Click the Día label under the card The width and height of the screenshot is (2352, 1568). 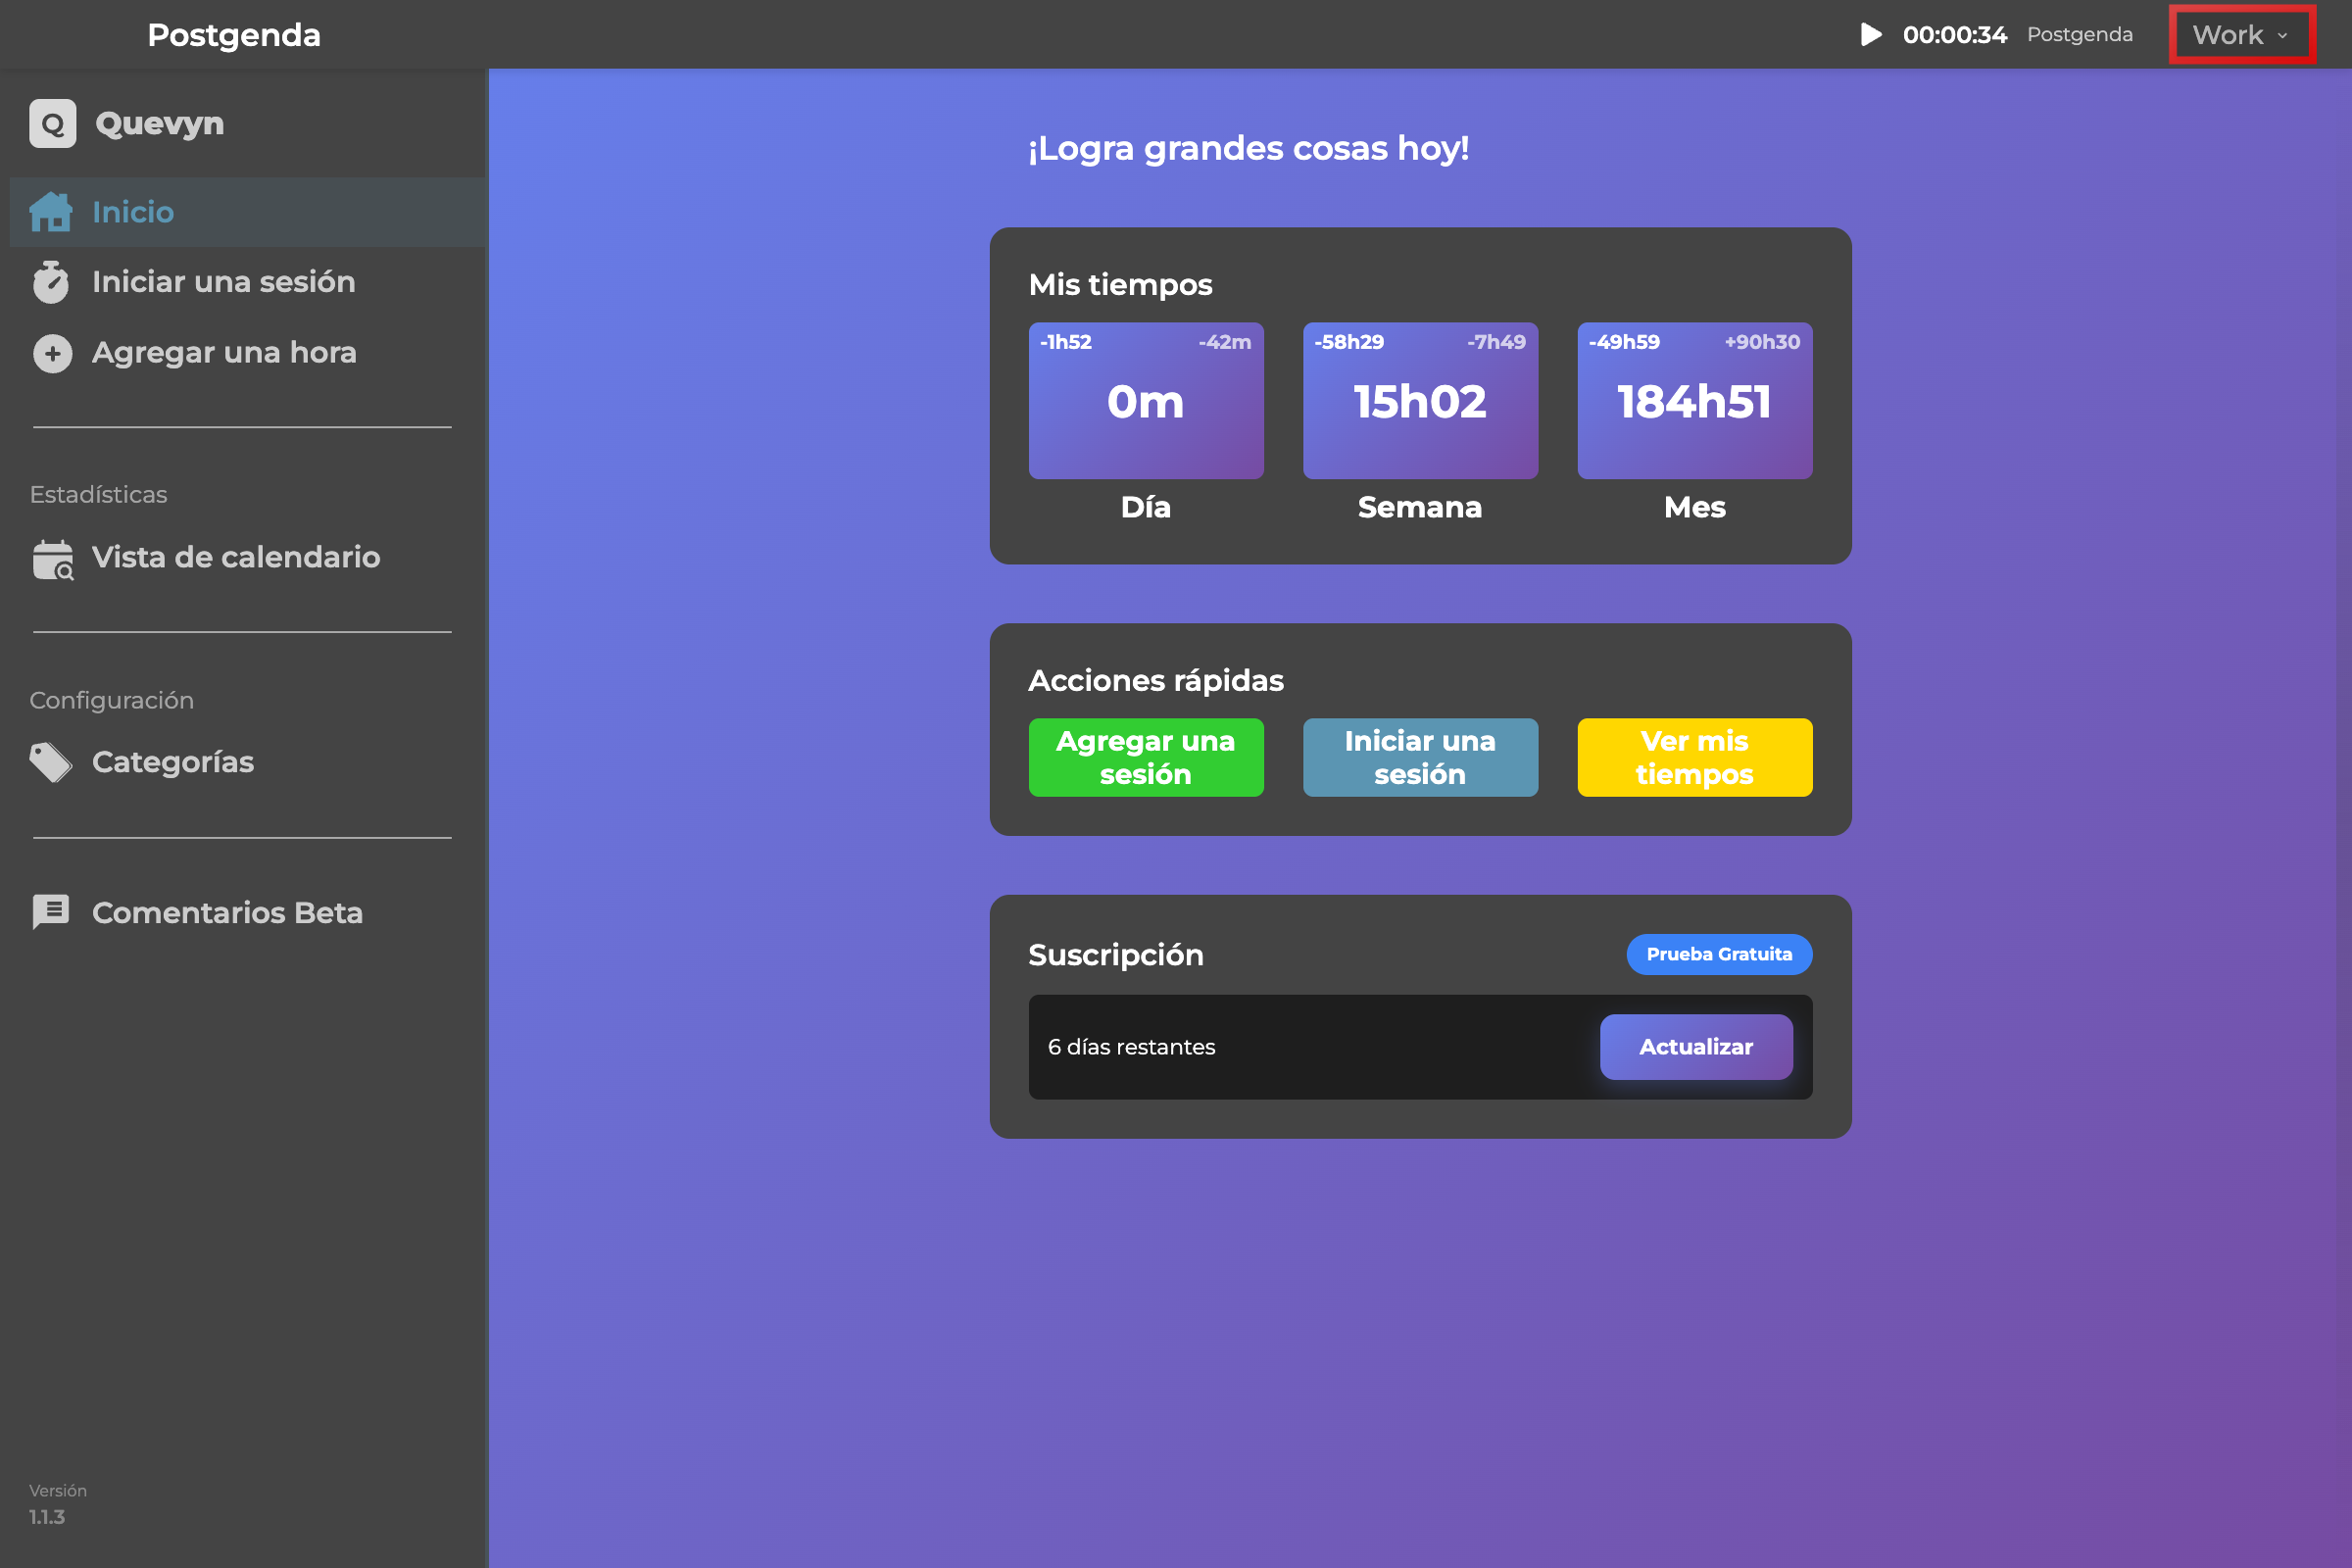pyautogui.click(x=1146, y=507)
